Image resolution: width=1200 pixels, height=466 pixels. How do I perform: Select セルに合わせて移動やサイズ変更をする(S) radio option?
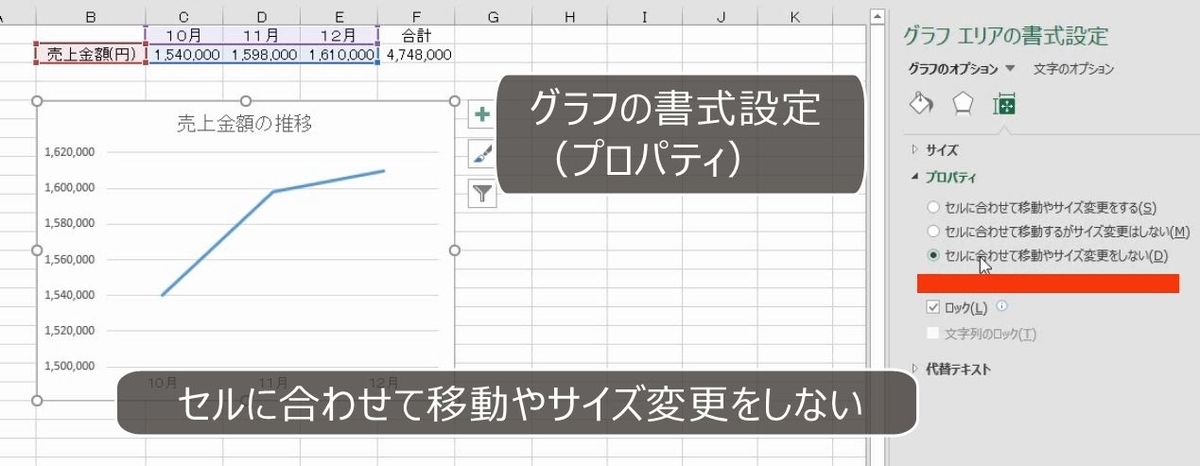[x=1042, y=207]
